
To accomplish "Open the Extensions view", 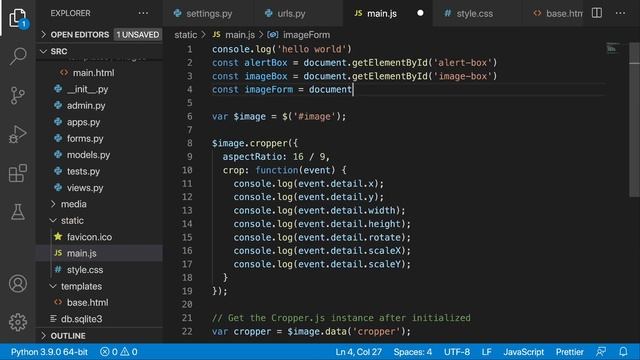I will tap(18, 173).
